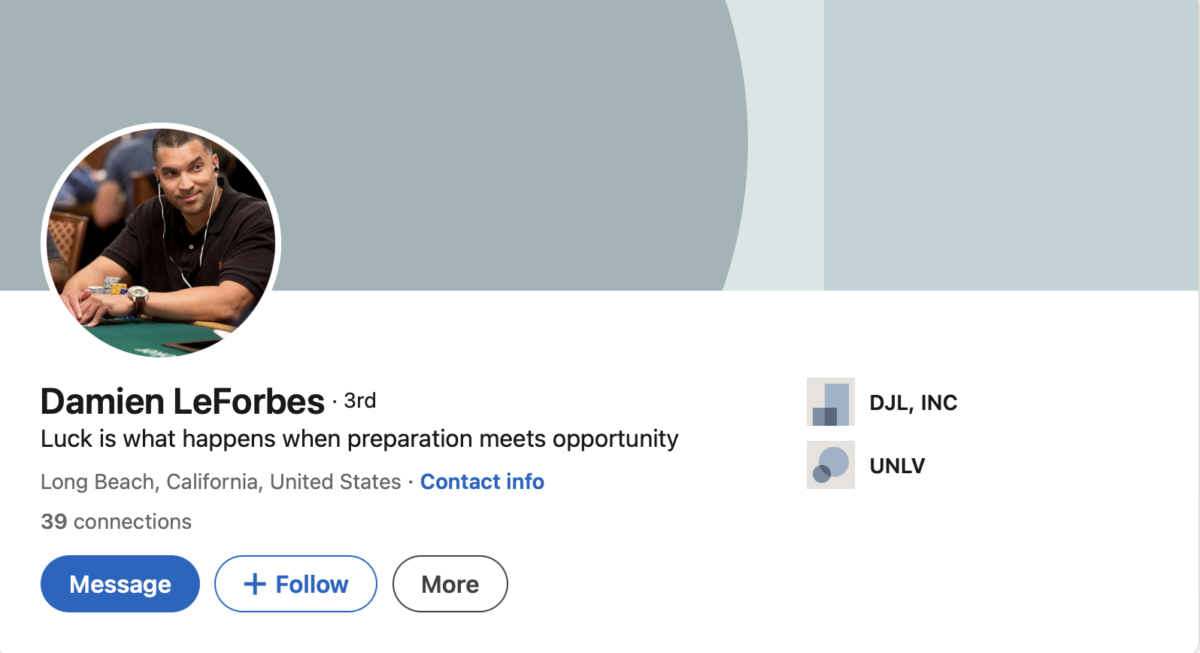Screen dimensions: 1200x653
Task: Open Damien LeForbes' profile photo
Action: point(161,240)
